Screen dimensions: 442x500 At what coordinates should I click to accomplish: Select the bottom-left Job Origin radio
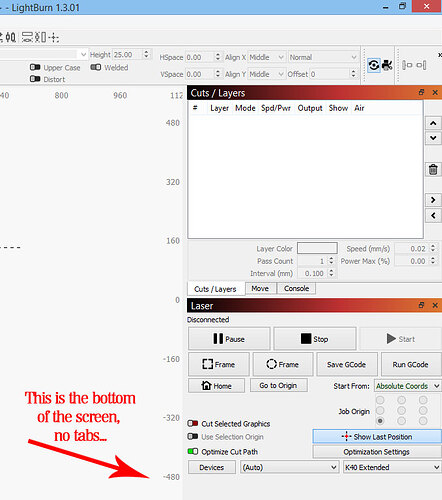click(380, 421)
